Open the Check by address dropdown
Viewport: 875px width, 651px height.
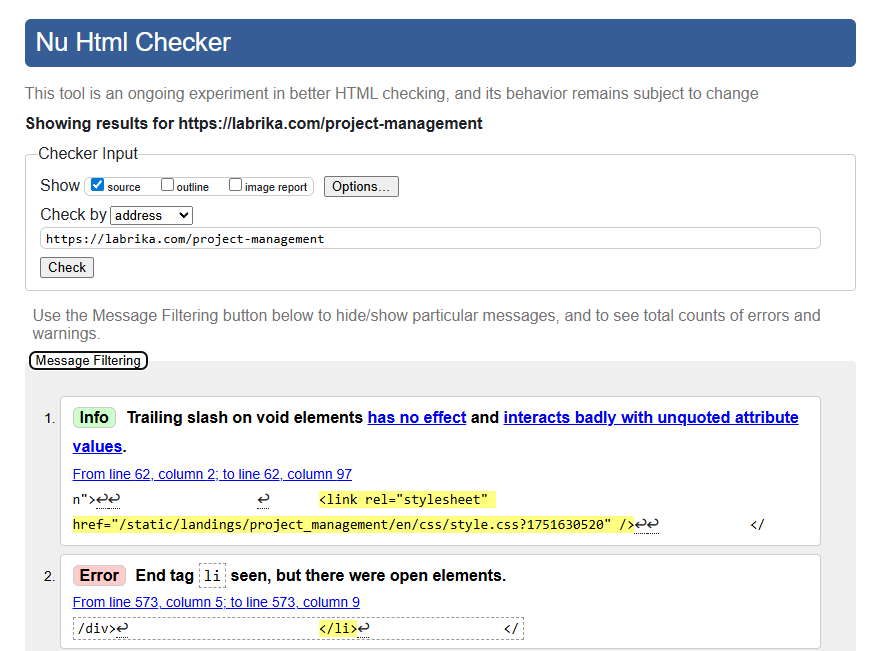[151, 215]
